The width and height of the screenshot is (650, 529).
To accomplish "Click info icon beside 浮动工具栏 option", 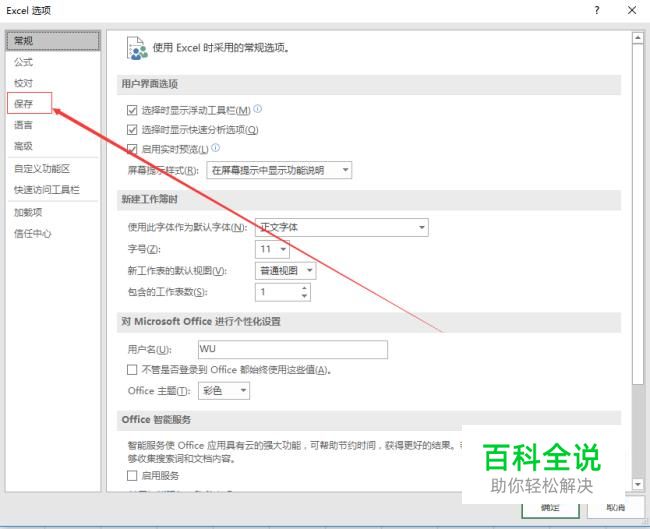I will coord(257,109).
